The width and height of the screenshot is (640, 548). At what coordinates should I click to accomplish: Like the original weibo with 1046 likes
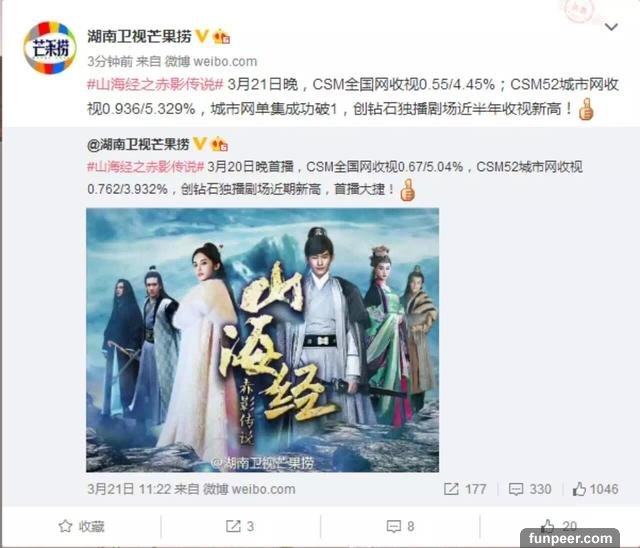click(x=595, y=489)
